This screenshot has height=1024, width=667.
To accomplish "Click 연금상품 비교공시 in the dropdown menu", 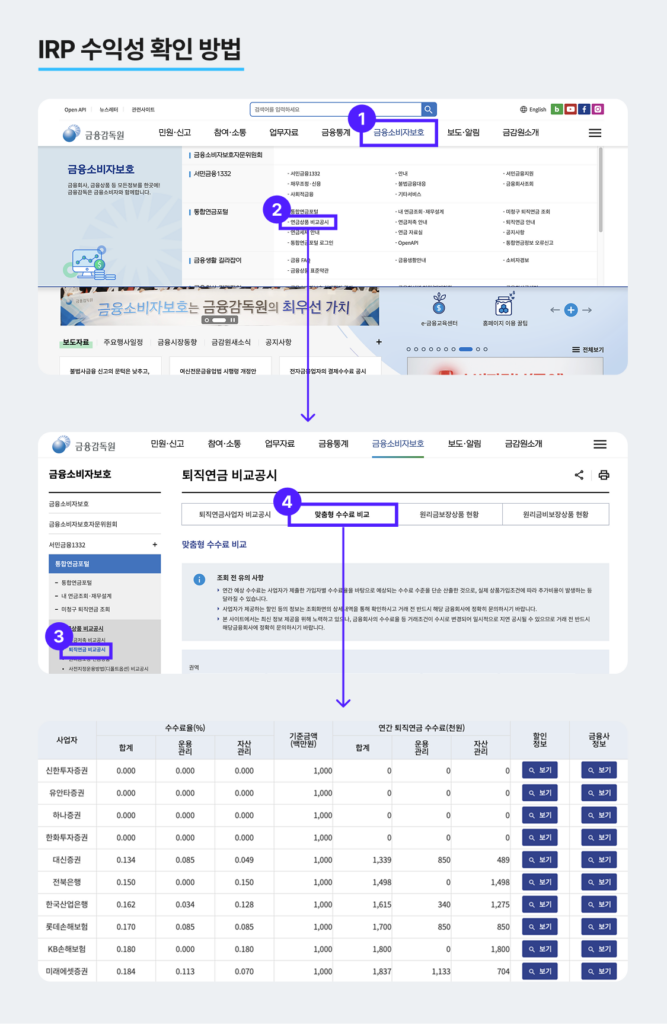I will click(x=310, y=223).
